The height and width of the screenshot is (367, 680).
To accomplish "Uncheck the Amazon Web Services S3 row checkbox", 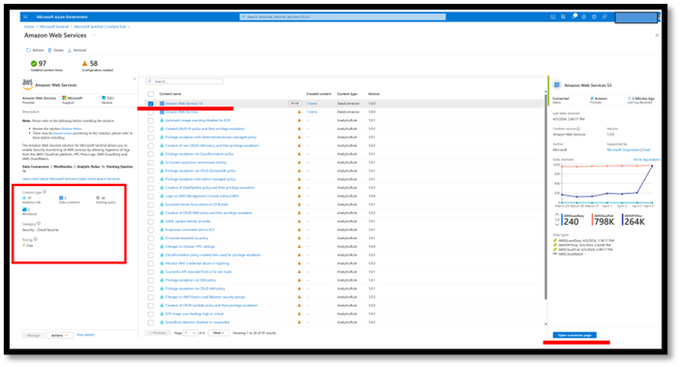I will point(150,104).
